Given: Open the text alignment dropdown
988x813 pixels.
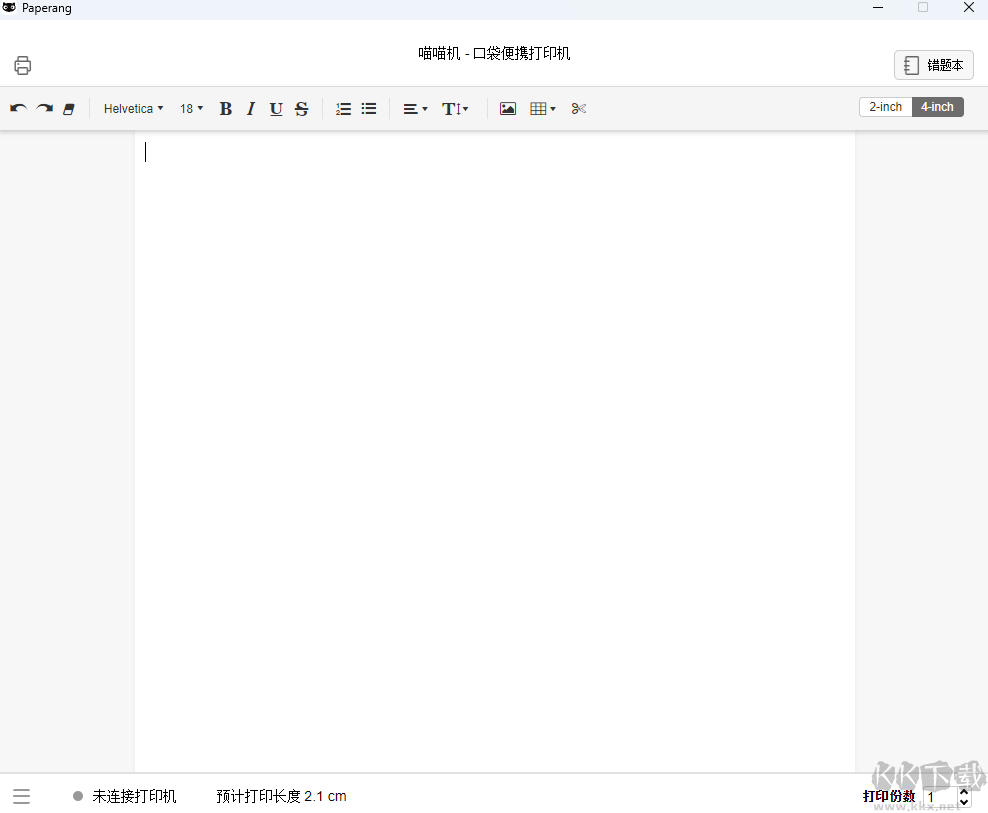Looking at the screenshot, I should pyautogui.click(x=415, y=108).
